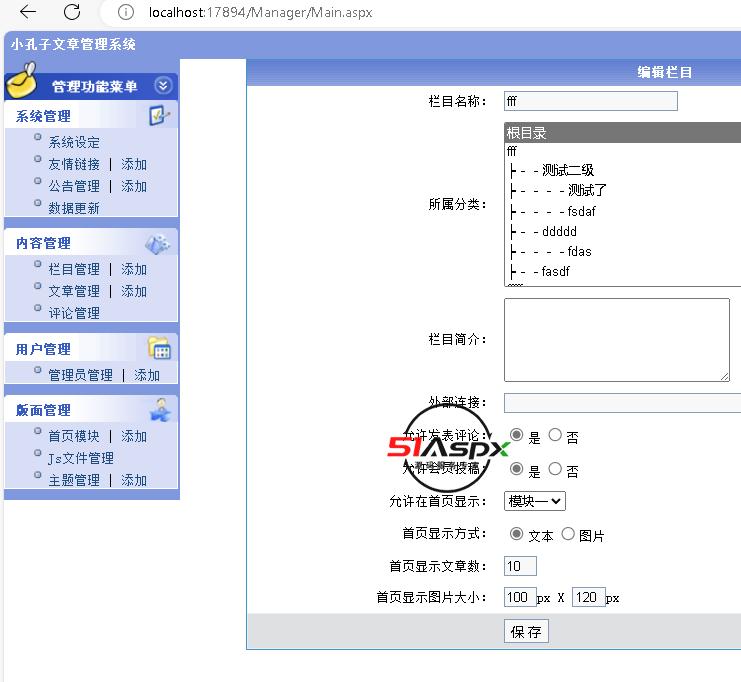
Task: Show site information via the info icon
Action: point(125,12)
